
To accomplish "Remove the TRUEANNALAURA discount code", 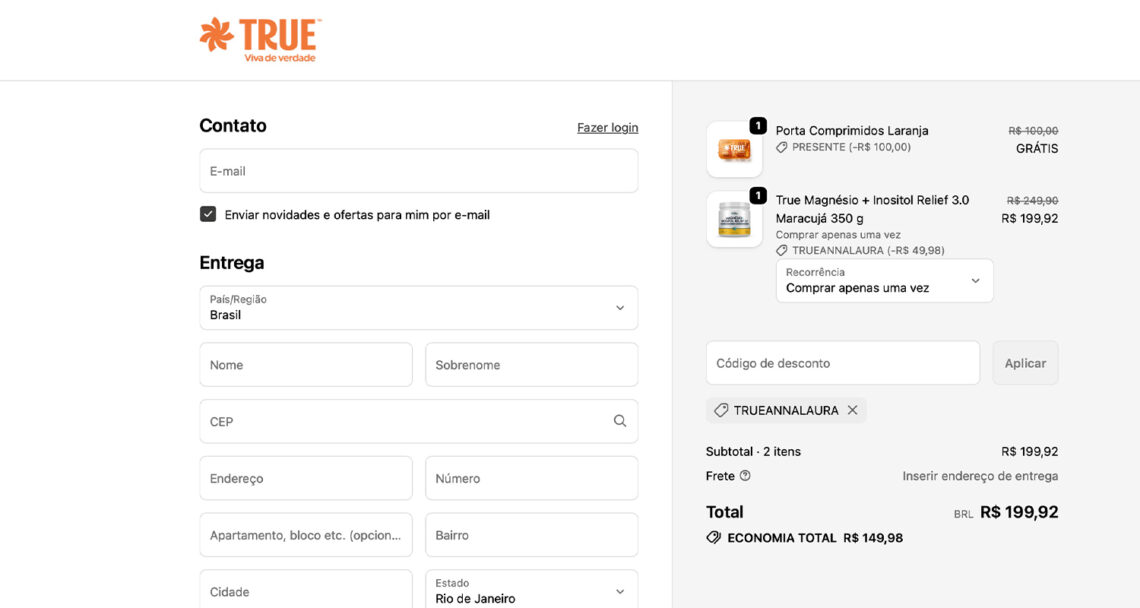I will pos(852,410).
